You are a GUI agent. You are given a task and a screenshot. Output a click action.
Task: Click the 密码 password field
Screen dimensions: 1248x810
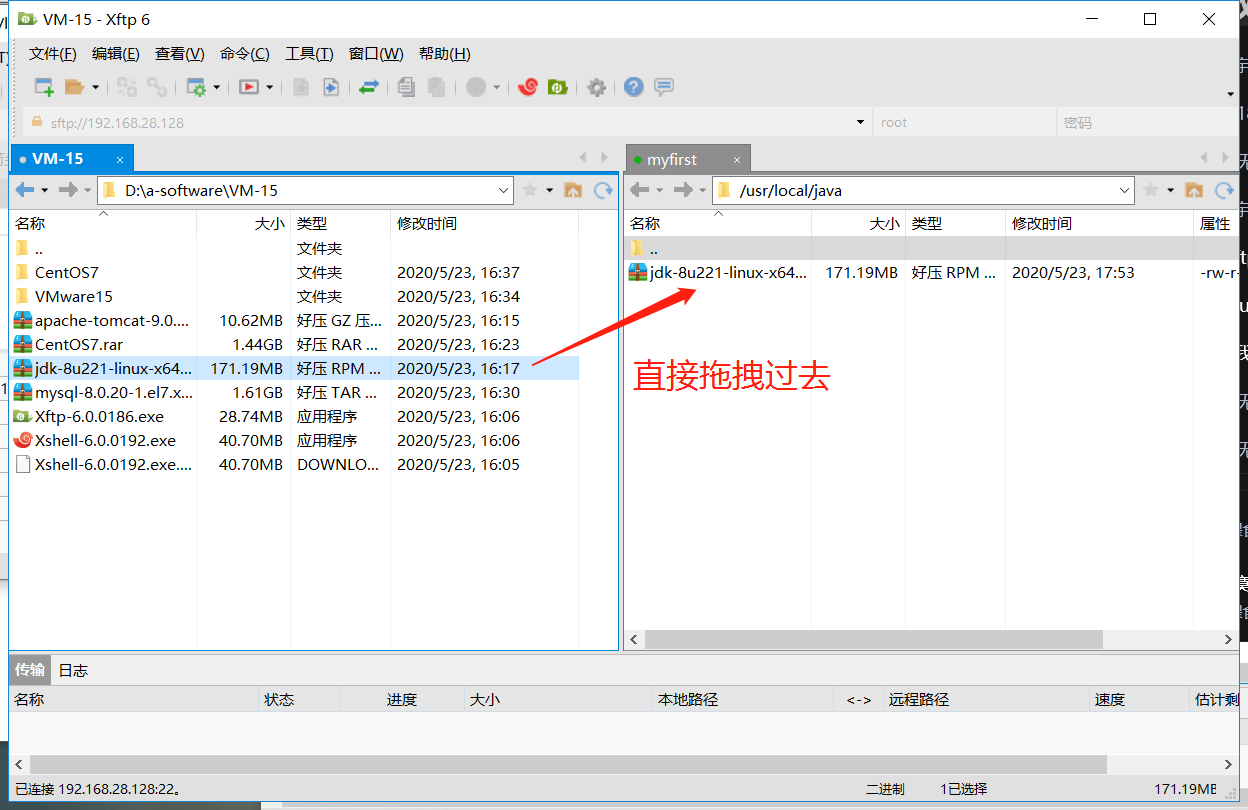(1147, 122)
